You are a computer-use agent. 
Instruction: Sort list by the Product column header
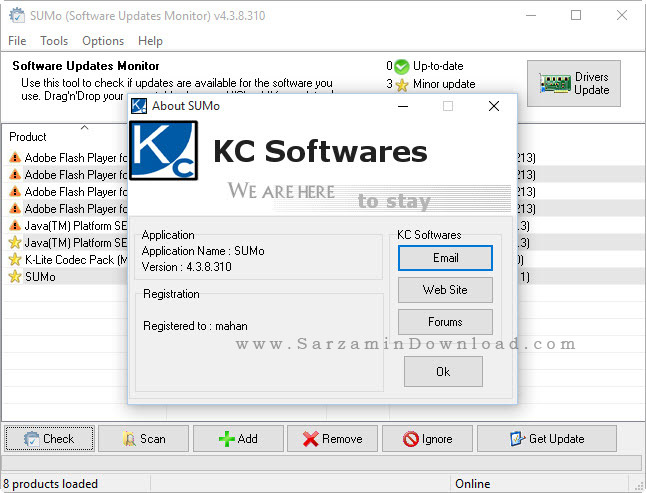[x=28, y=137]
